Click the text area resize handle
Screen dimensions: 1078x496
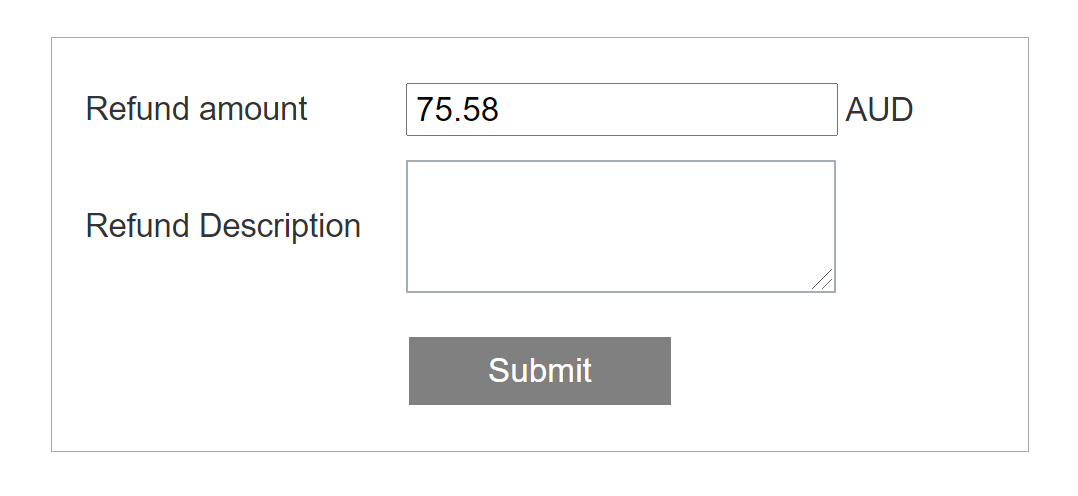tap(823, 281)
